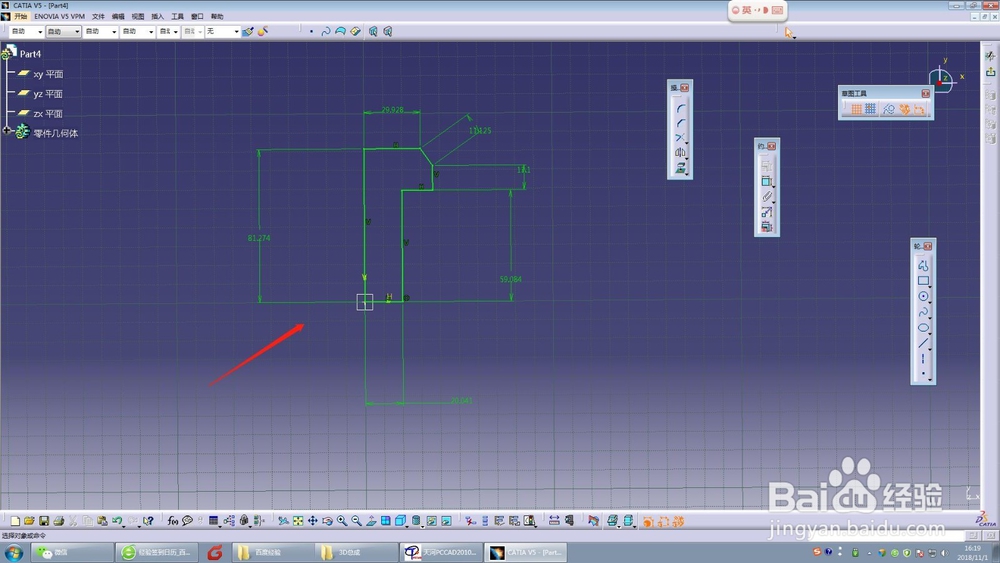This screenshot has height=563, width=1000.
Task: Toggle Construction/Standard Element mode
Action: (x=888, y=110)
